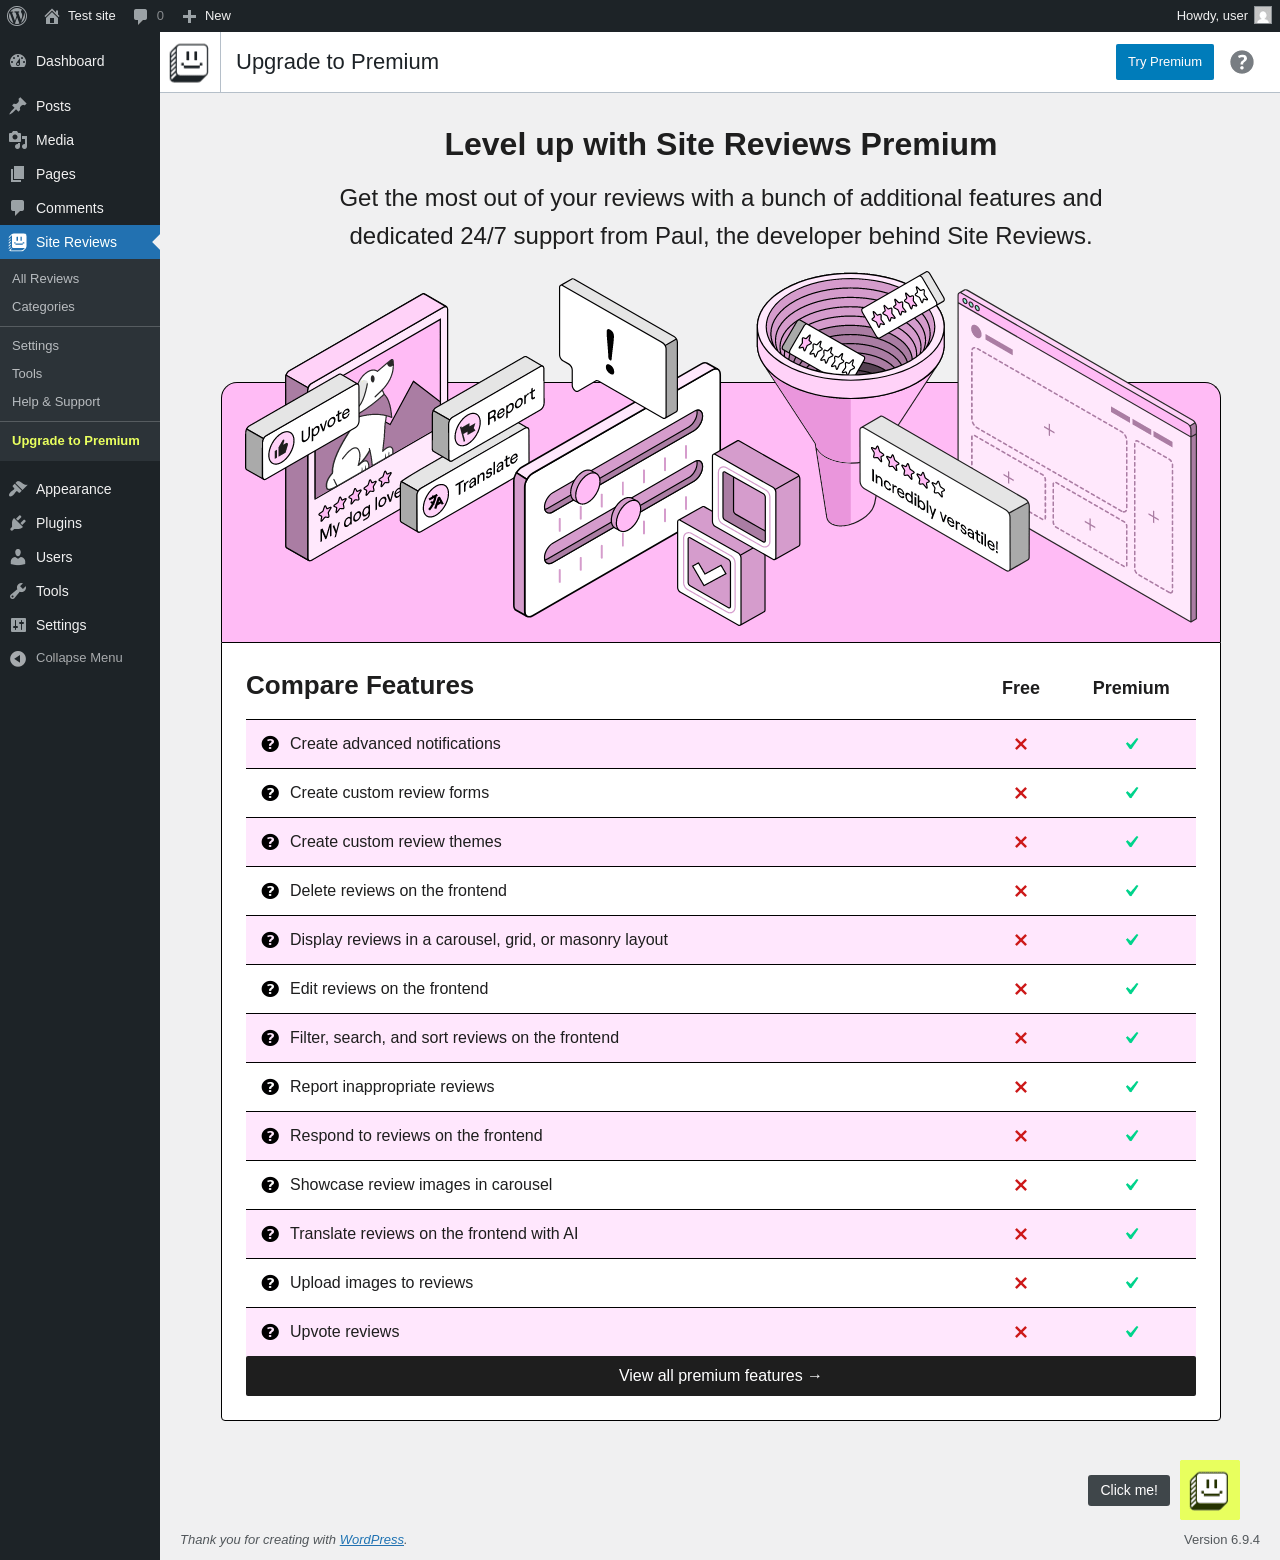1280x1560 pixels.
Task: Click help icon for Display reviews in carousel row
Action: (270, 940)
